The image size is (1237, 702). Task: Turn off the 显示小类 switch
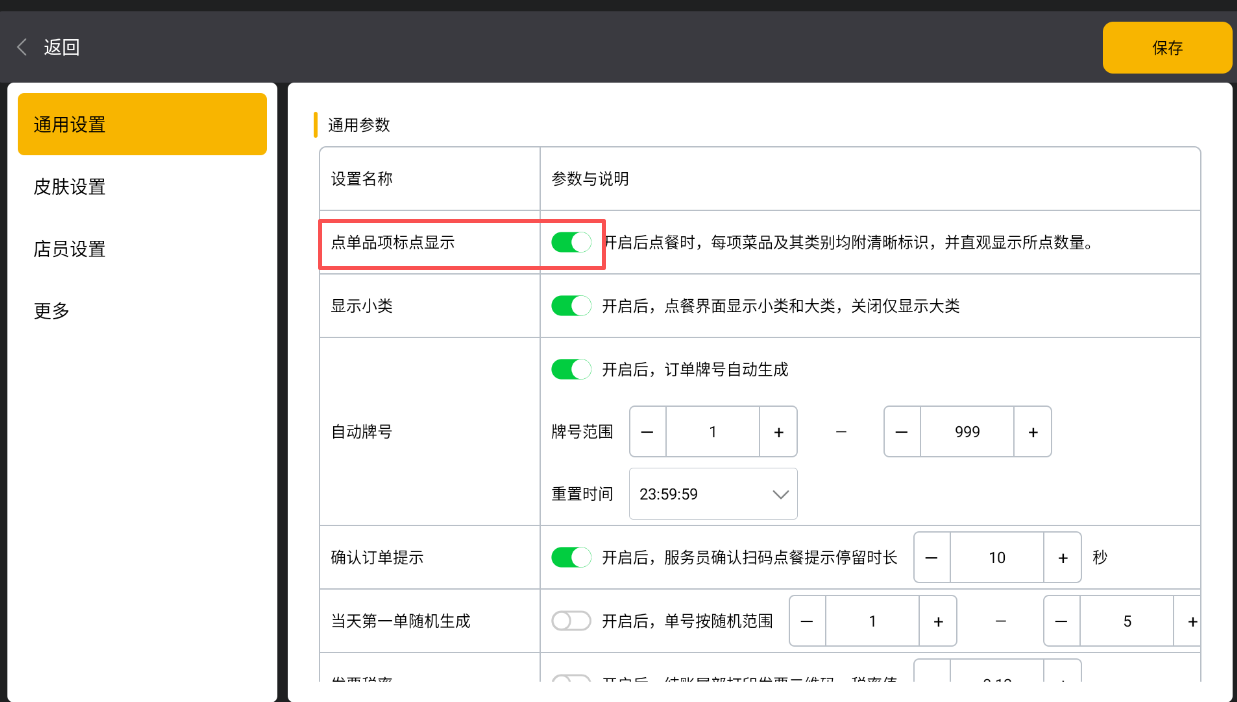tap(572, 306)
